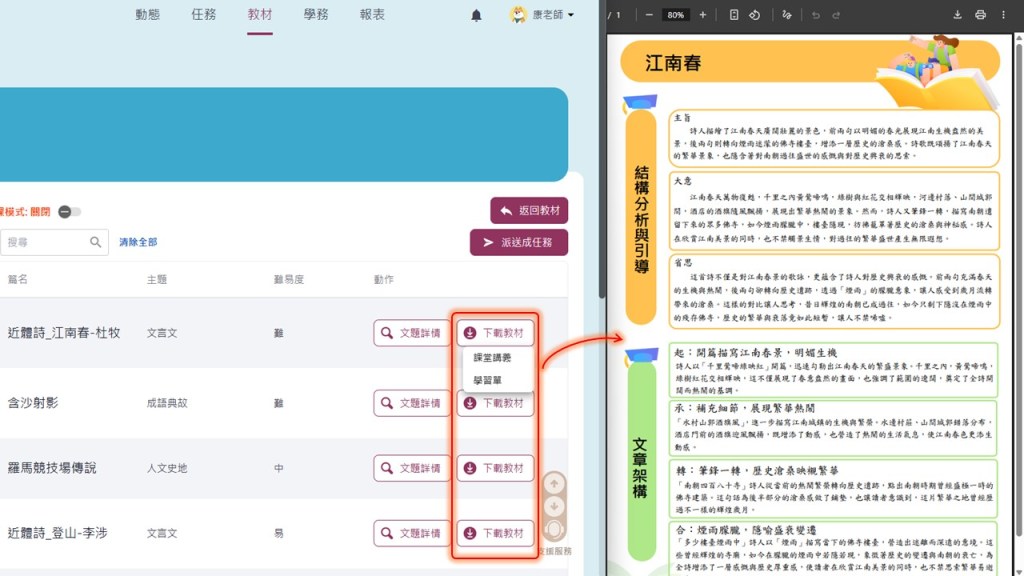
Task: Click the PDF zoom percentage field
Action: 676,15
